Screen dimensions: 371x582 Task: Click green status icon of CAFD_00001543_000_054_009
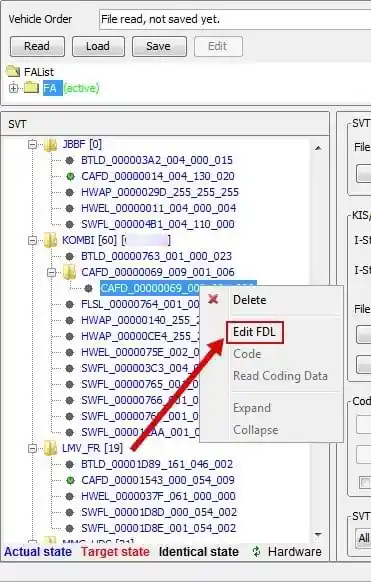point(70,480)
